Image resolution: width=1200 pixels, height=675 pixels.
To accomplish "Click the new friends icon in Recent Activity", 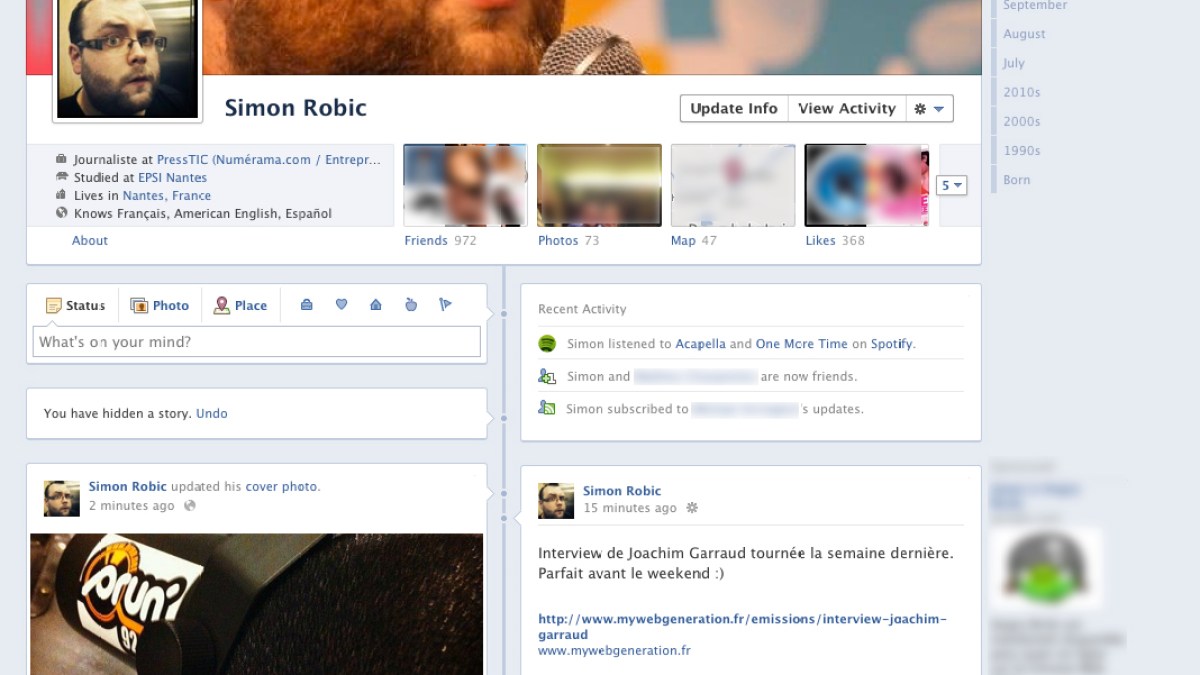I will (547, 376).
